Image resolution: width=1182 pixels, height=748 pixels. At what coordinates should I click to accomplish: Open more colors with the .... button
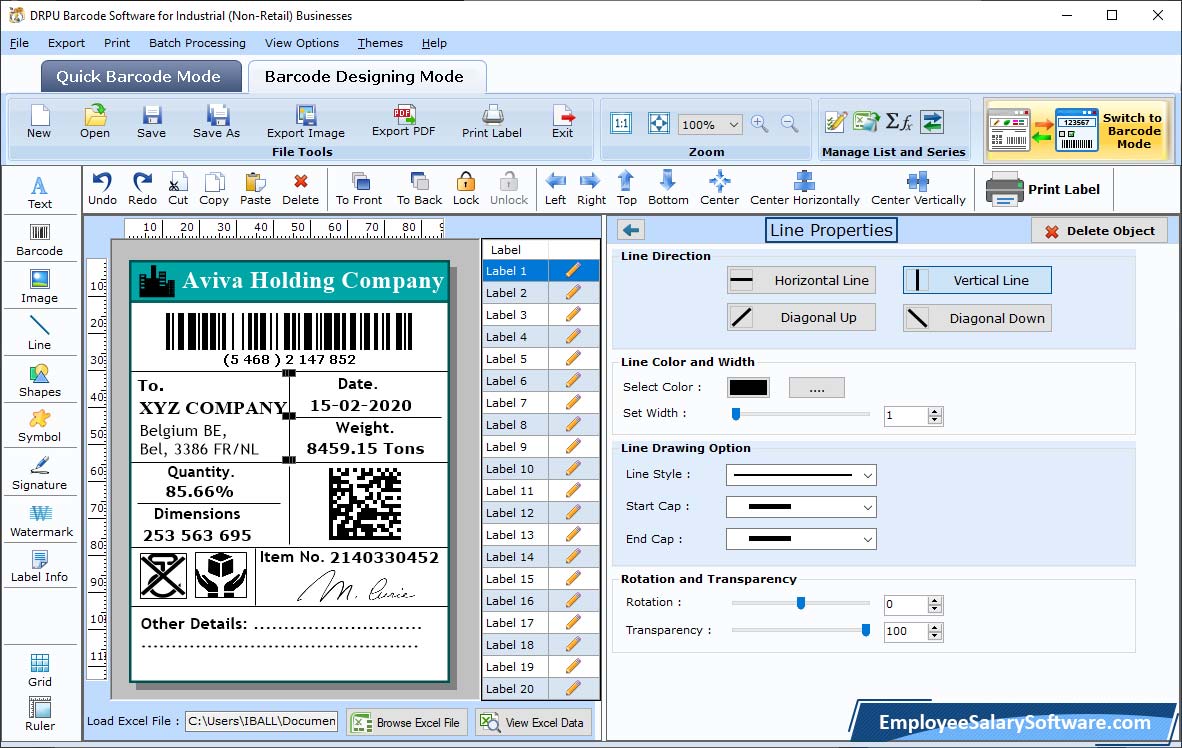(816, 388)
